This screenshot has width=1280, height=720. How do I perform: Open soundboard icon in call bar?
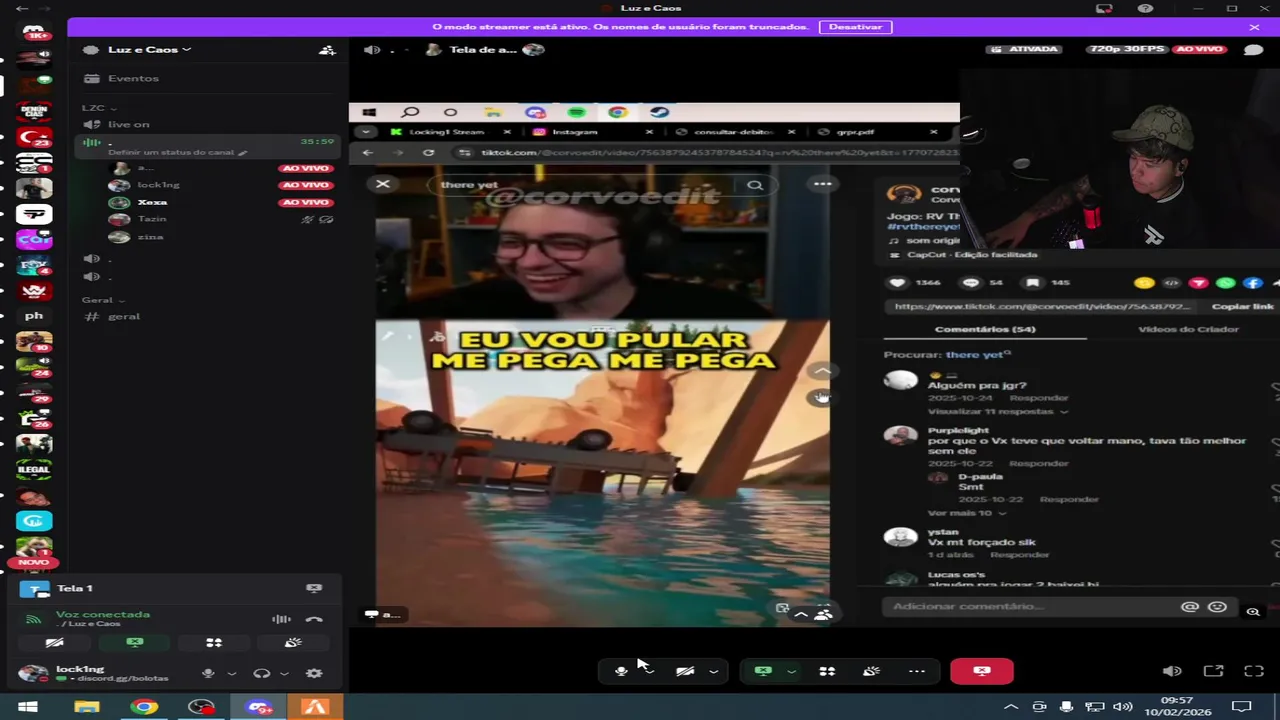coord(872,671)
